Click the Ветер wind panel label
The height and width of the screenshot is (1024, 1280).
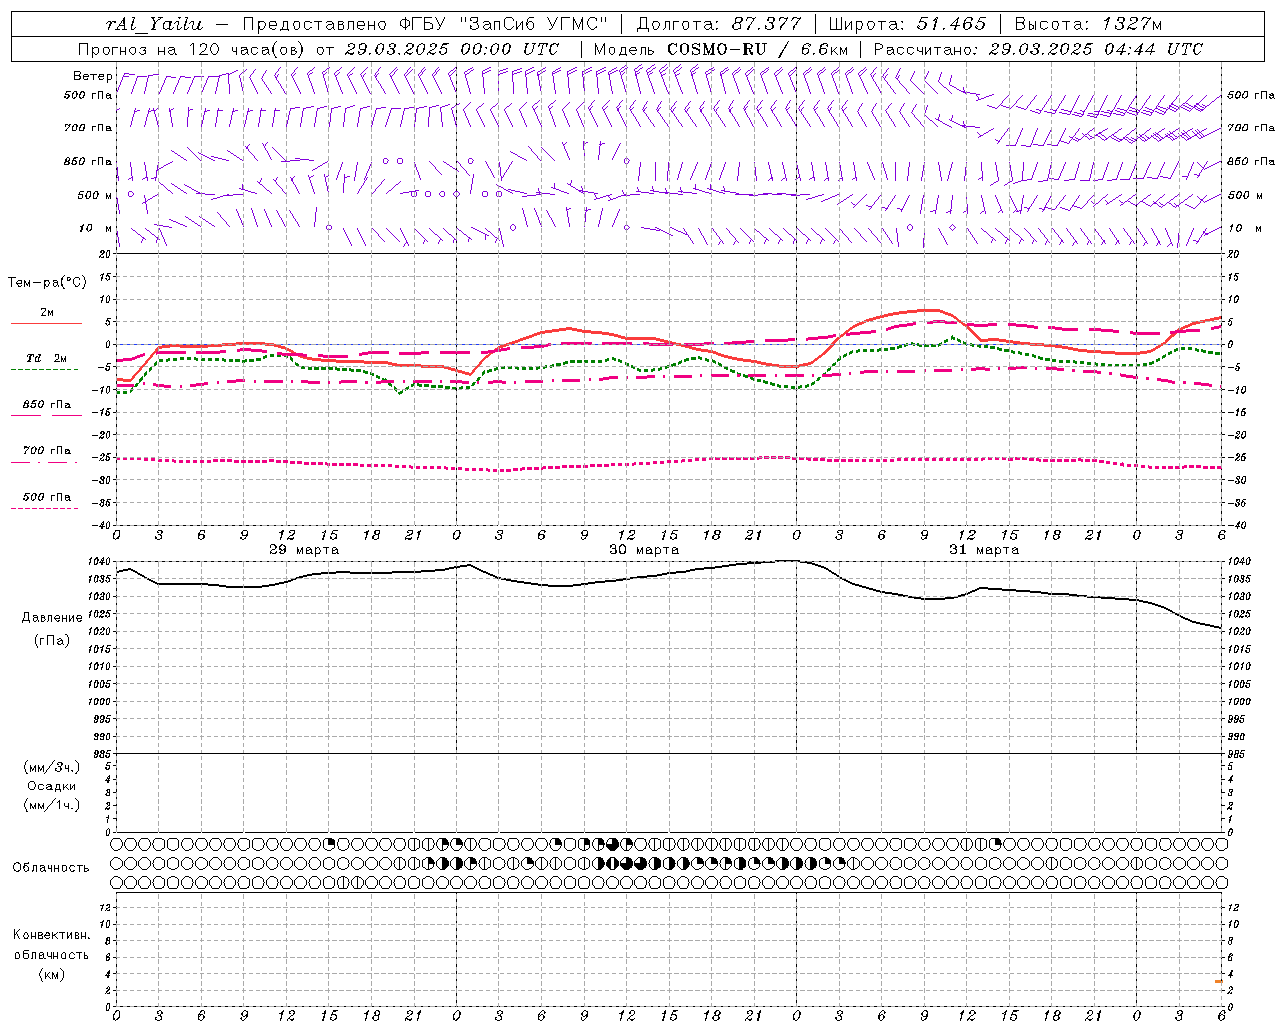[92, 76]
